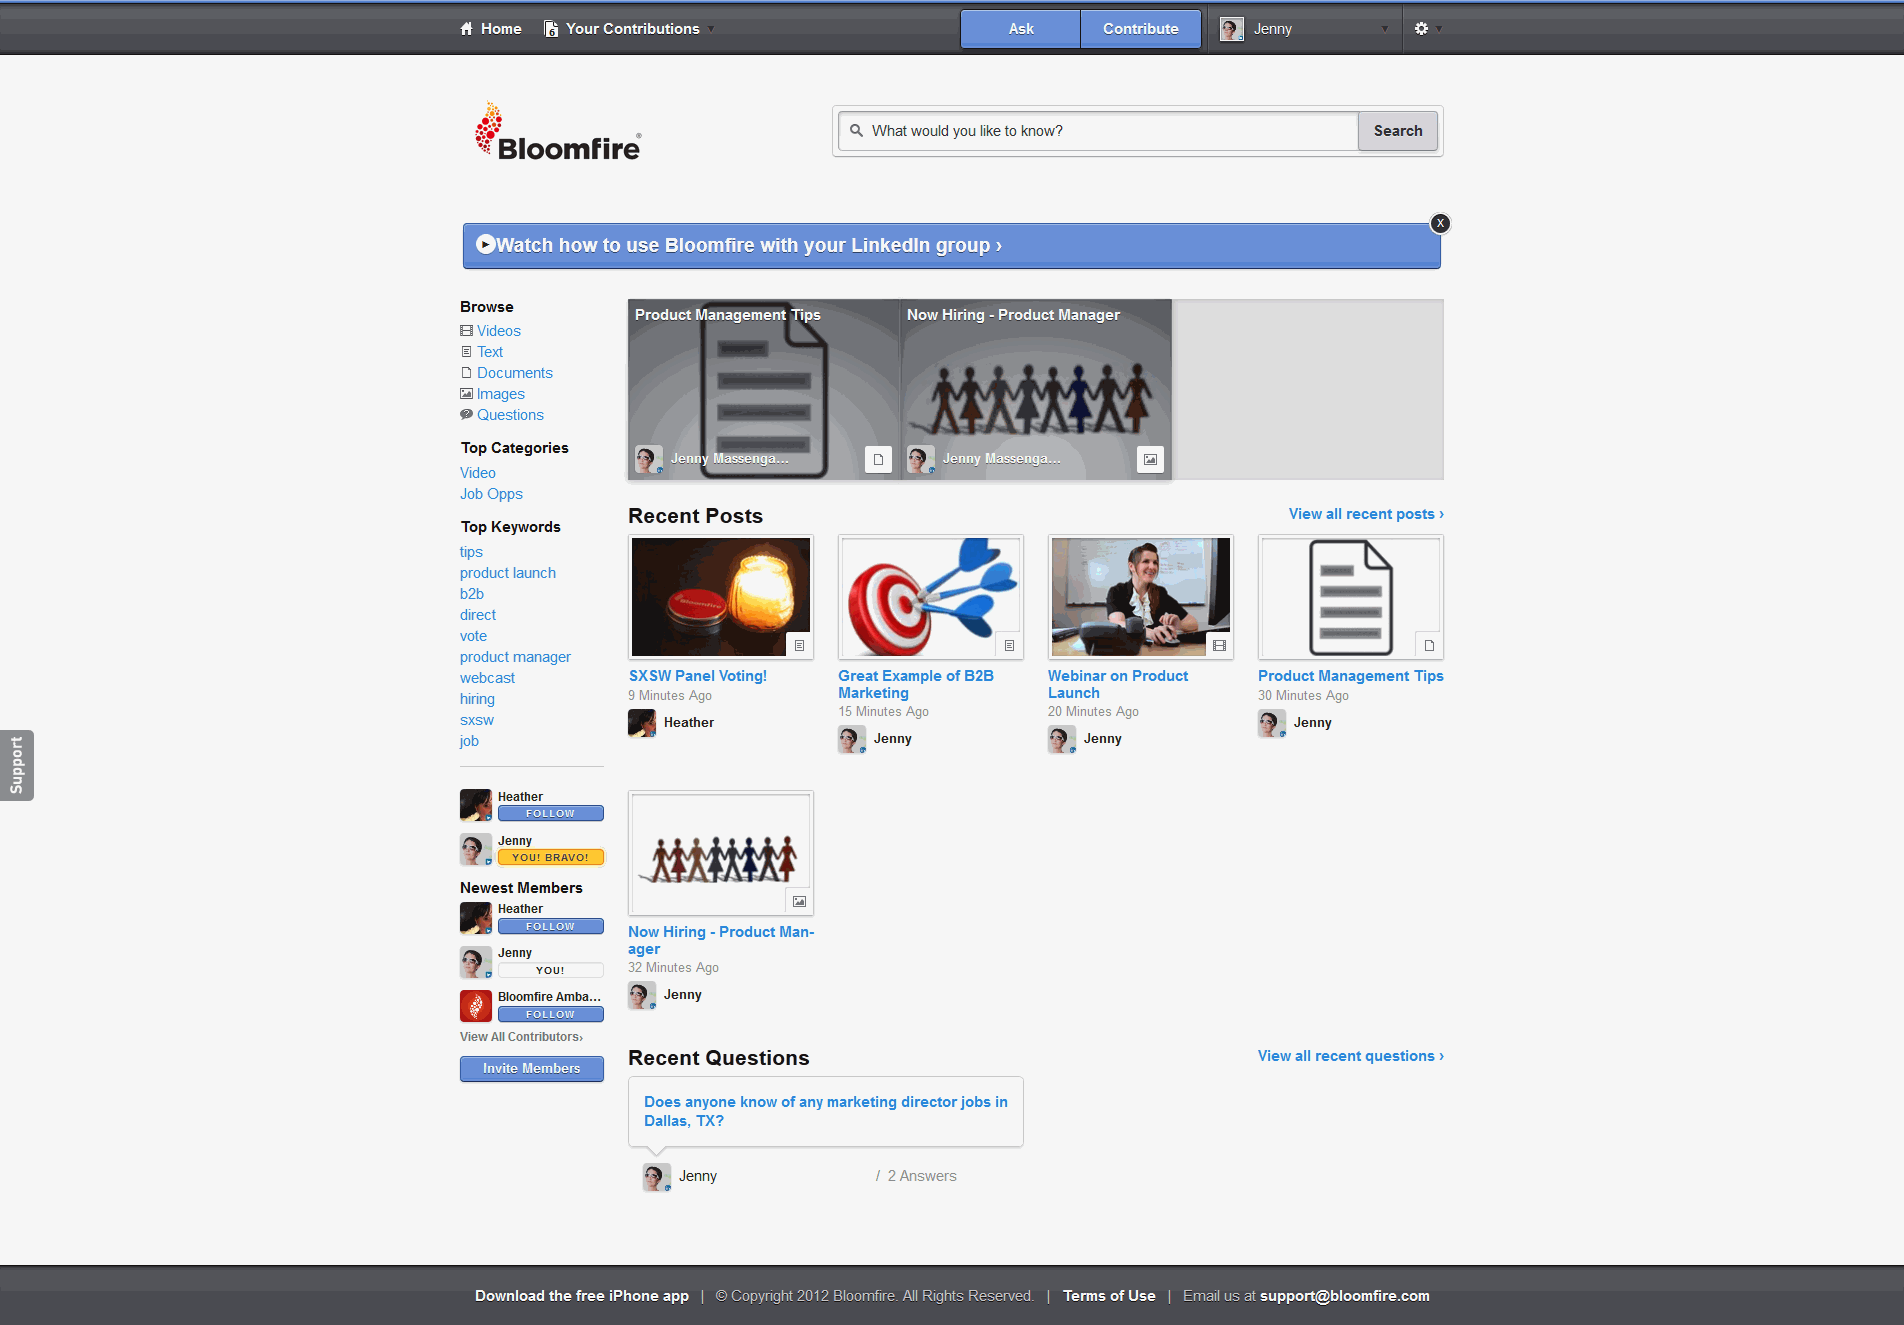Focus the 'What would you like to know?' search field
Image resolution: width=1904 pixels, height=1325 pixels.
click(x=1098, y=131)
